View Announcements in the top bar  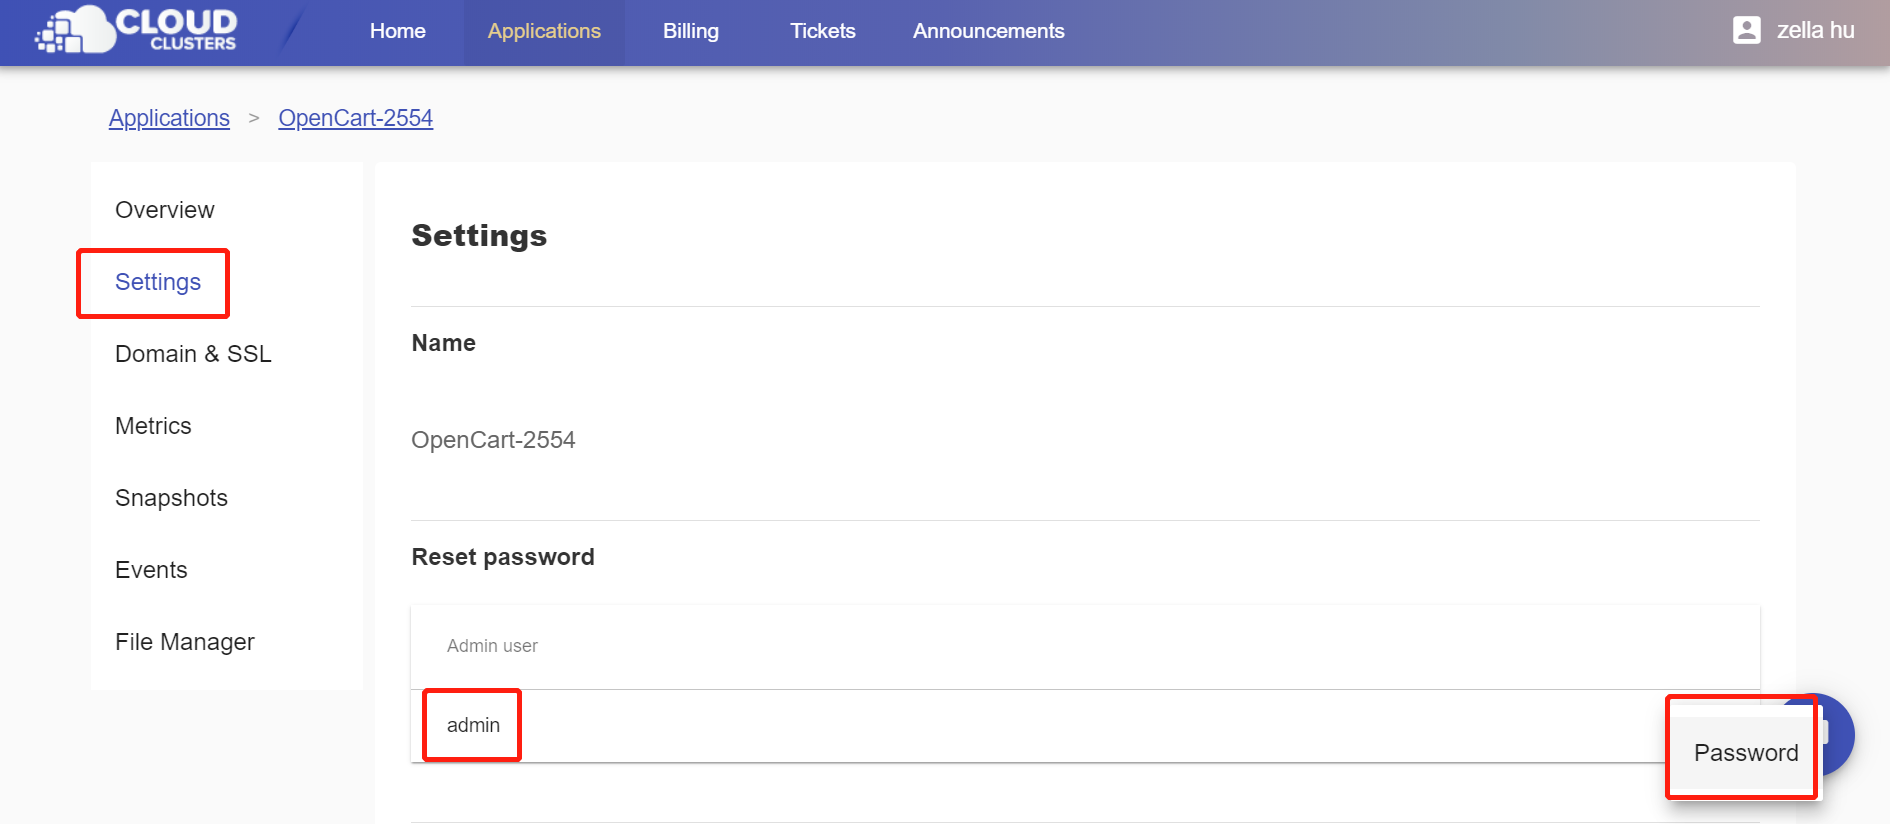tap(988, 31)
